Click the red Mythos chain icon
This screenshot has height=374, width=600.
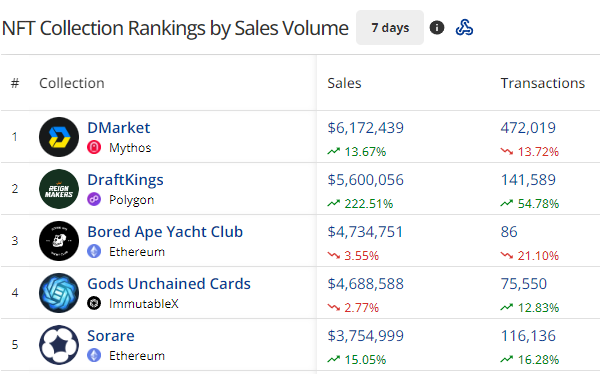[94, 147]
